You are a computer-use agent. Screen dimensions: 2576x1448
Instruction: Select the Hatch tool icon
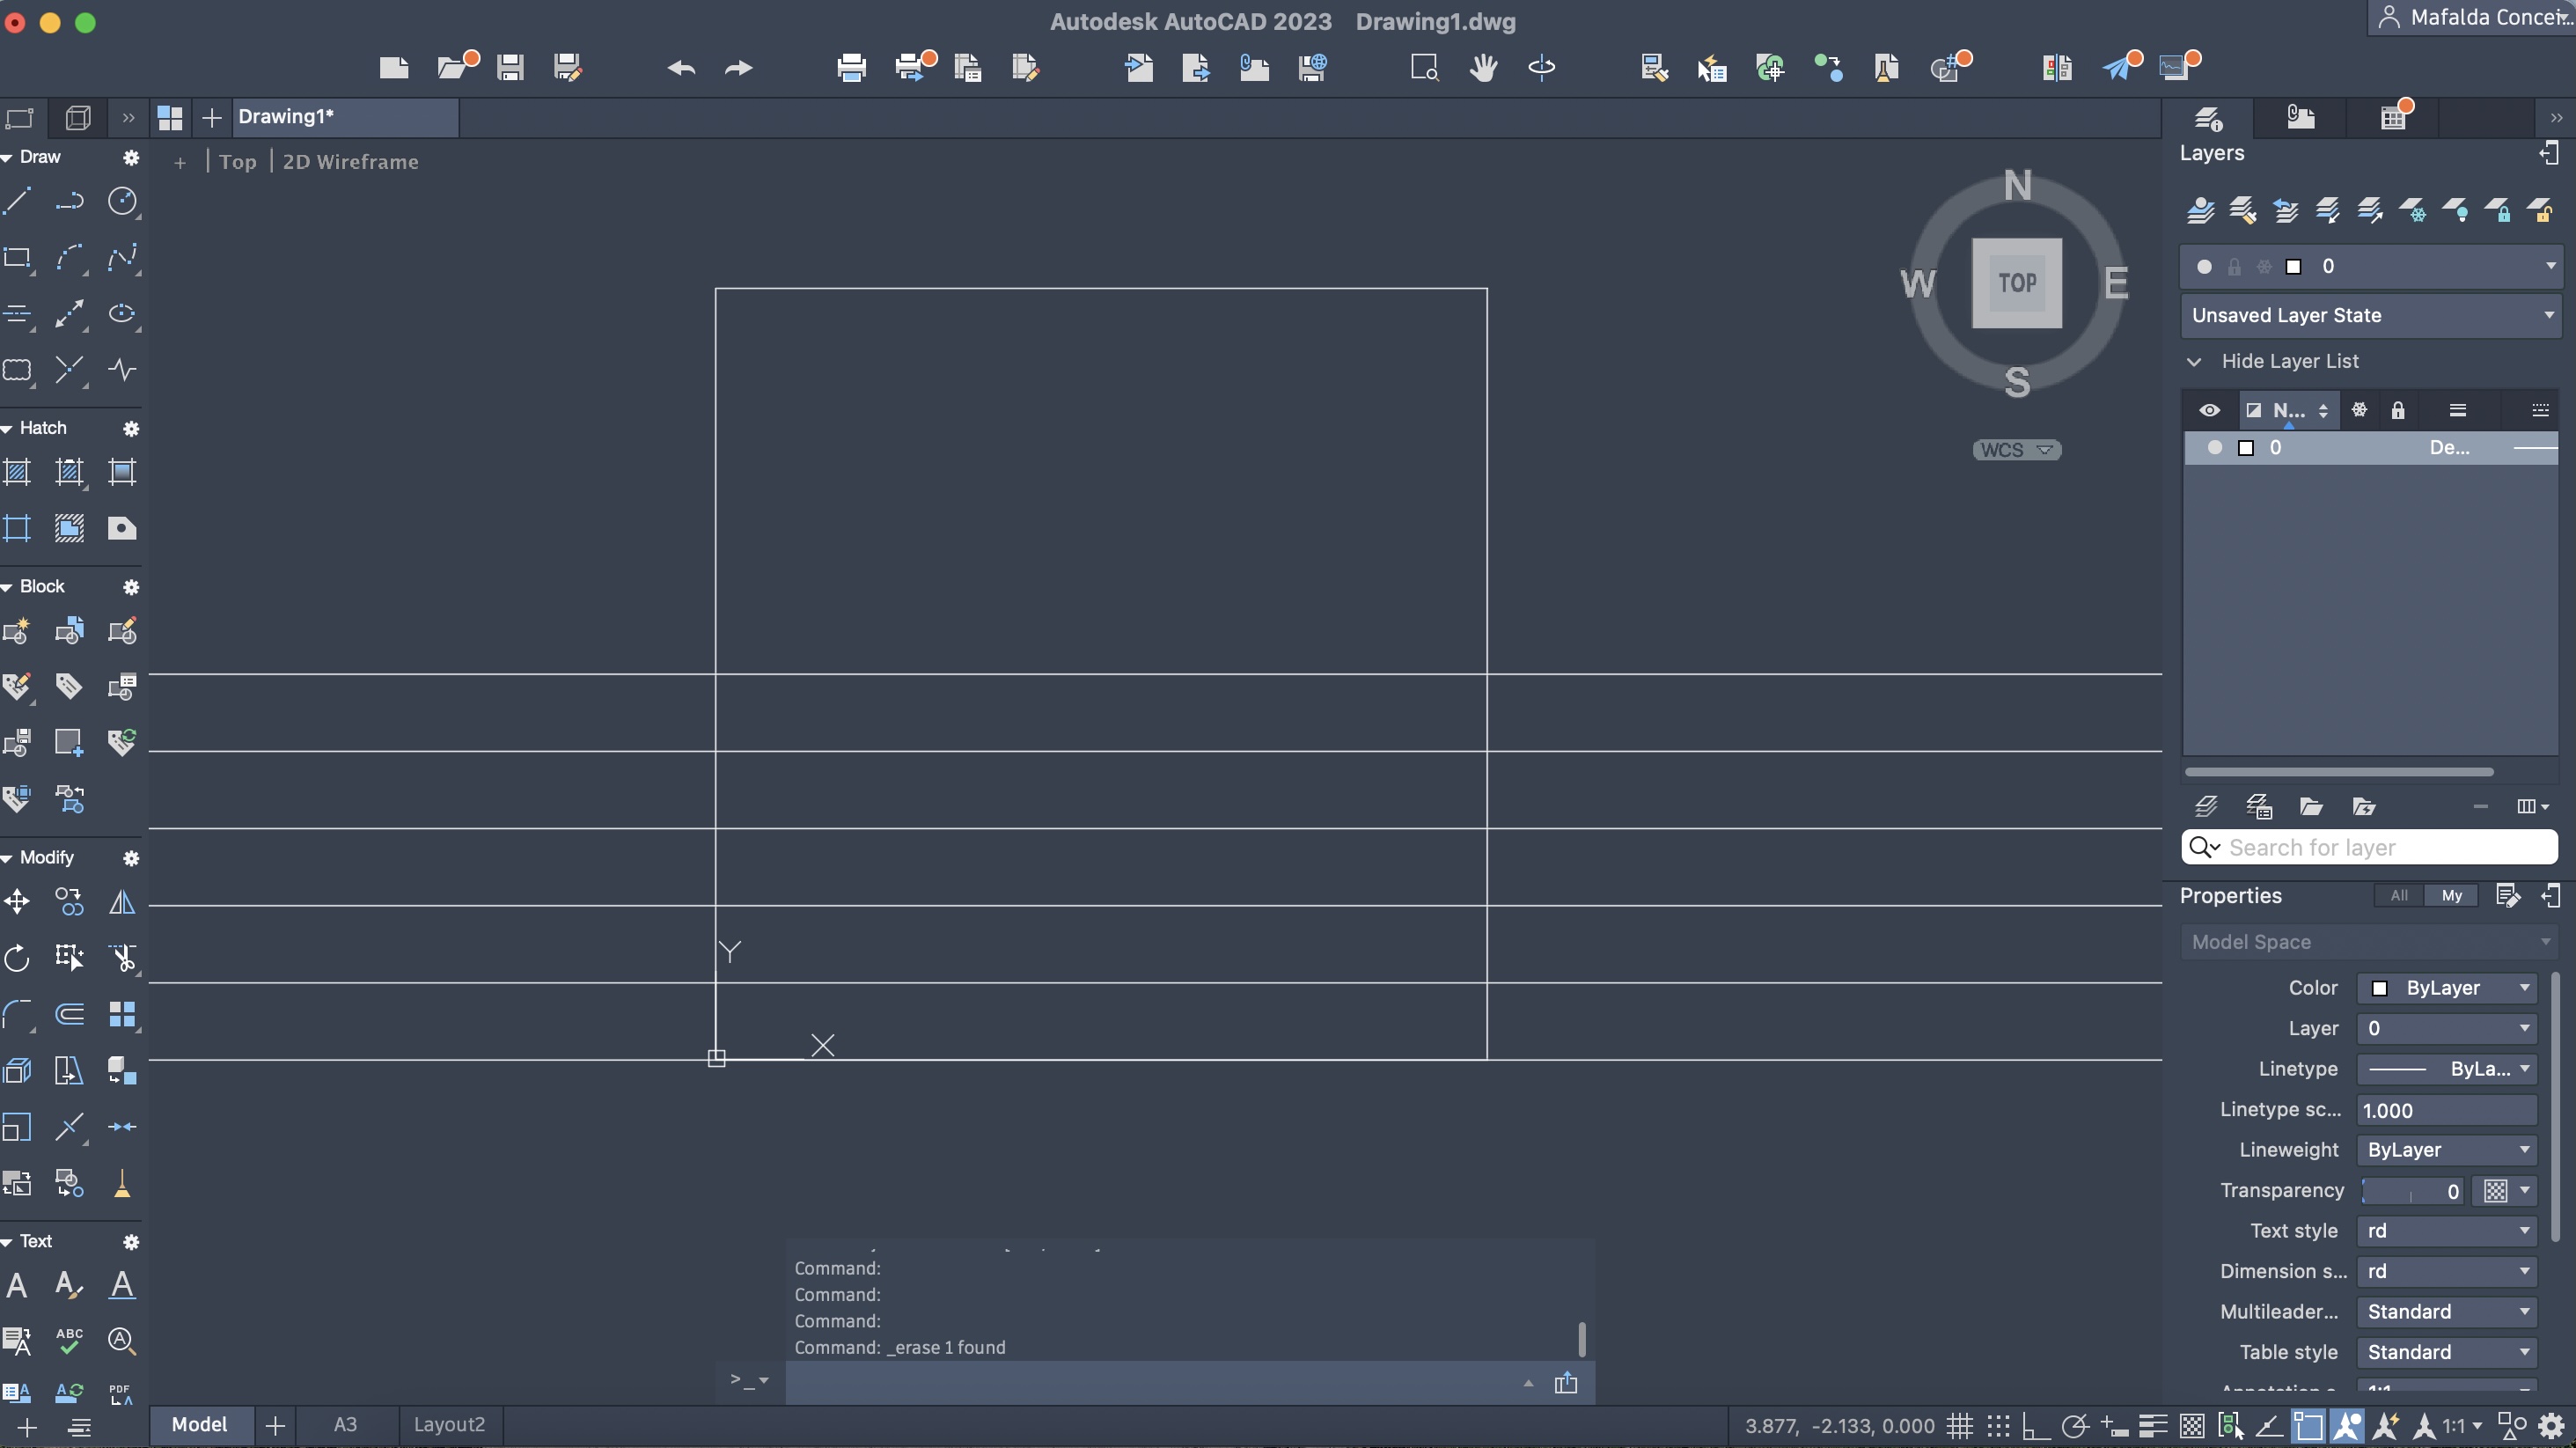pos(17,471)
